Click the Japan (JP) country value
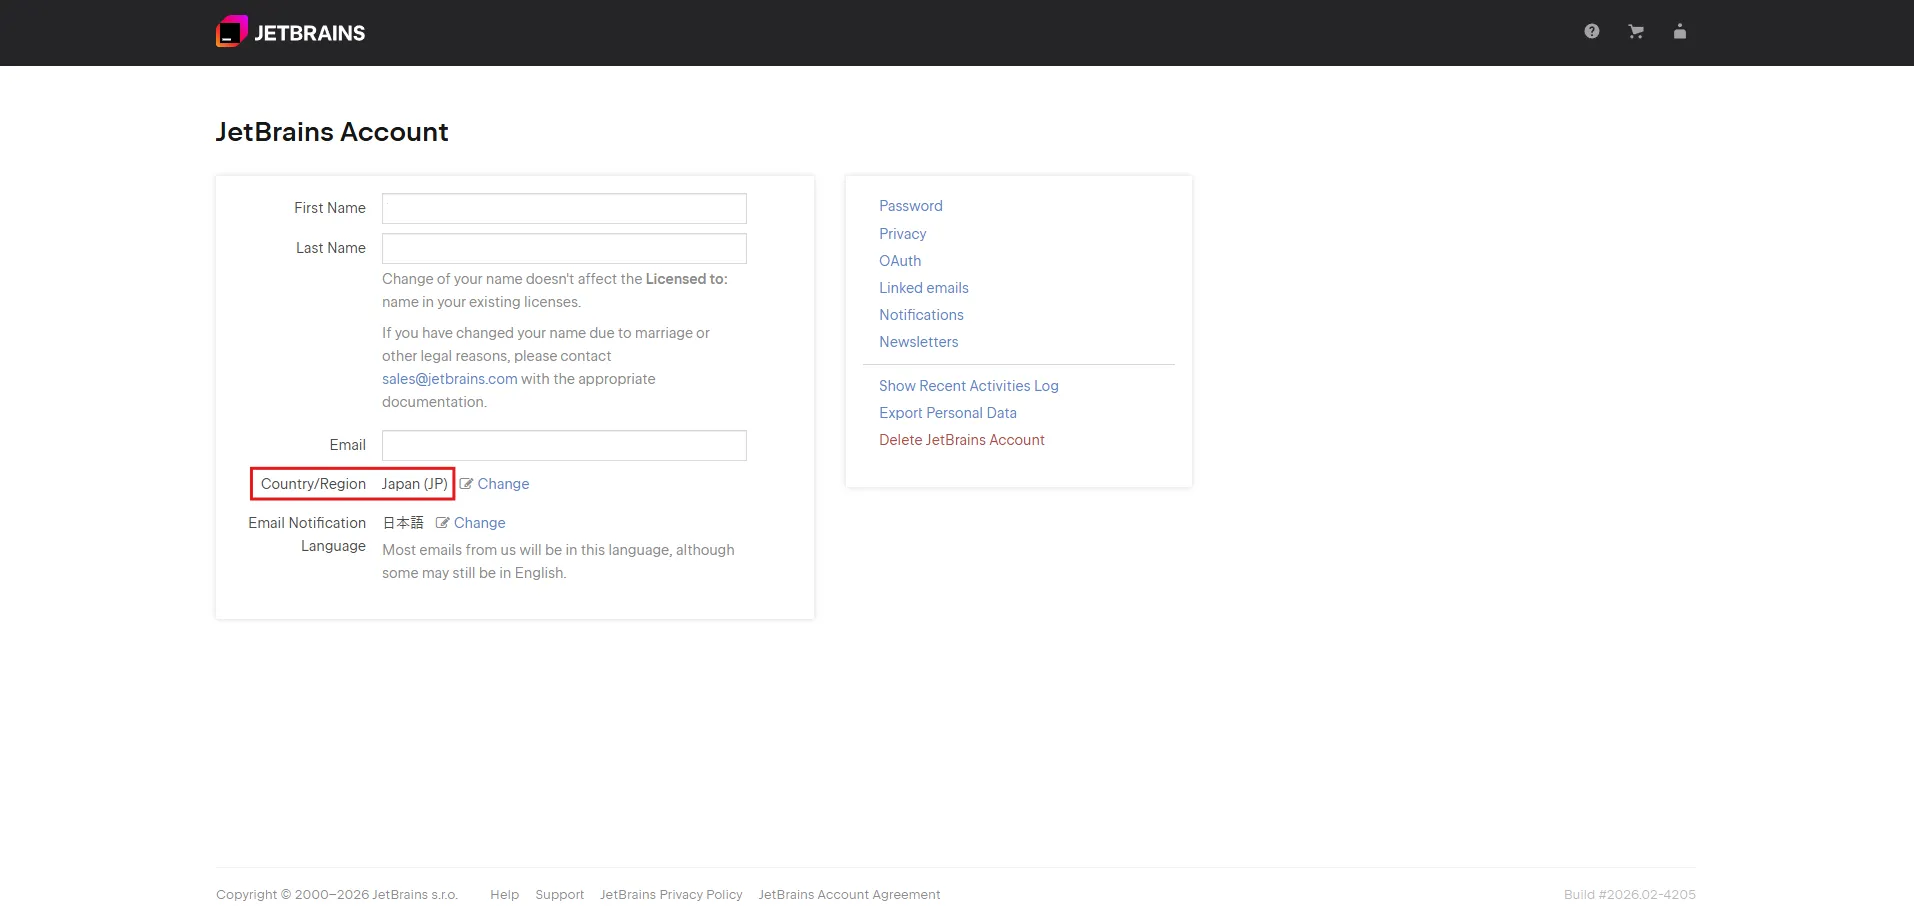This screenshot has height=906, width=1914. (x=415, y=484)
